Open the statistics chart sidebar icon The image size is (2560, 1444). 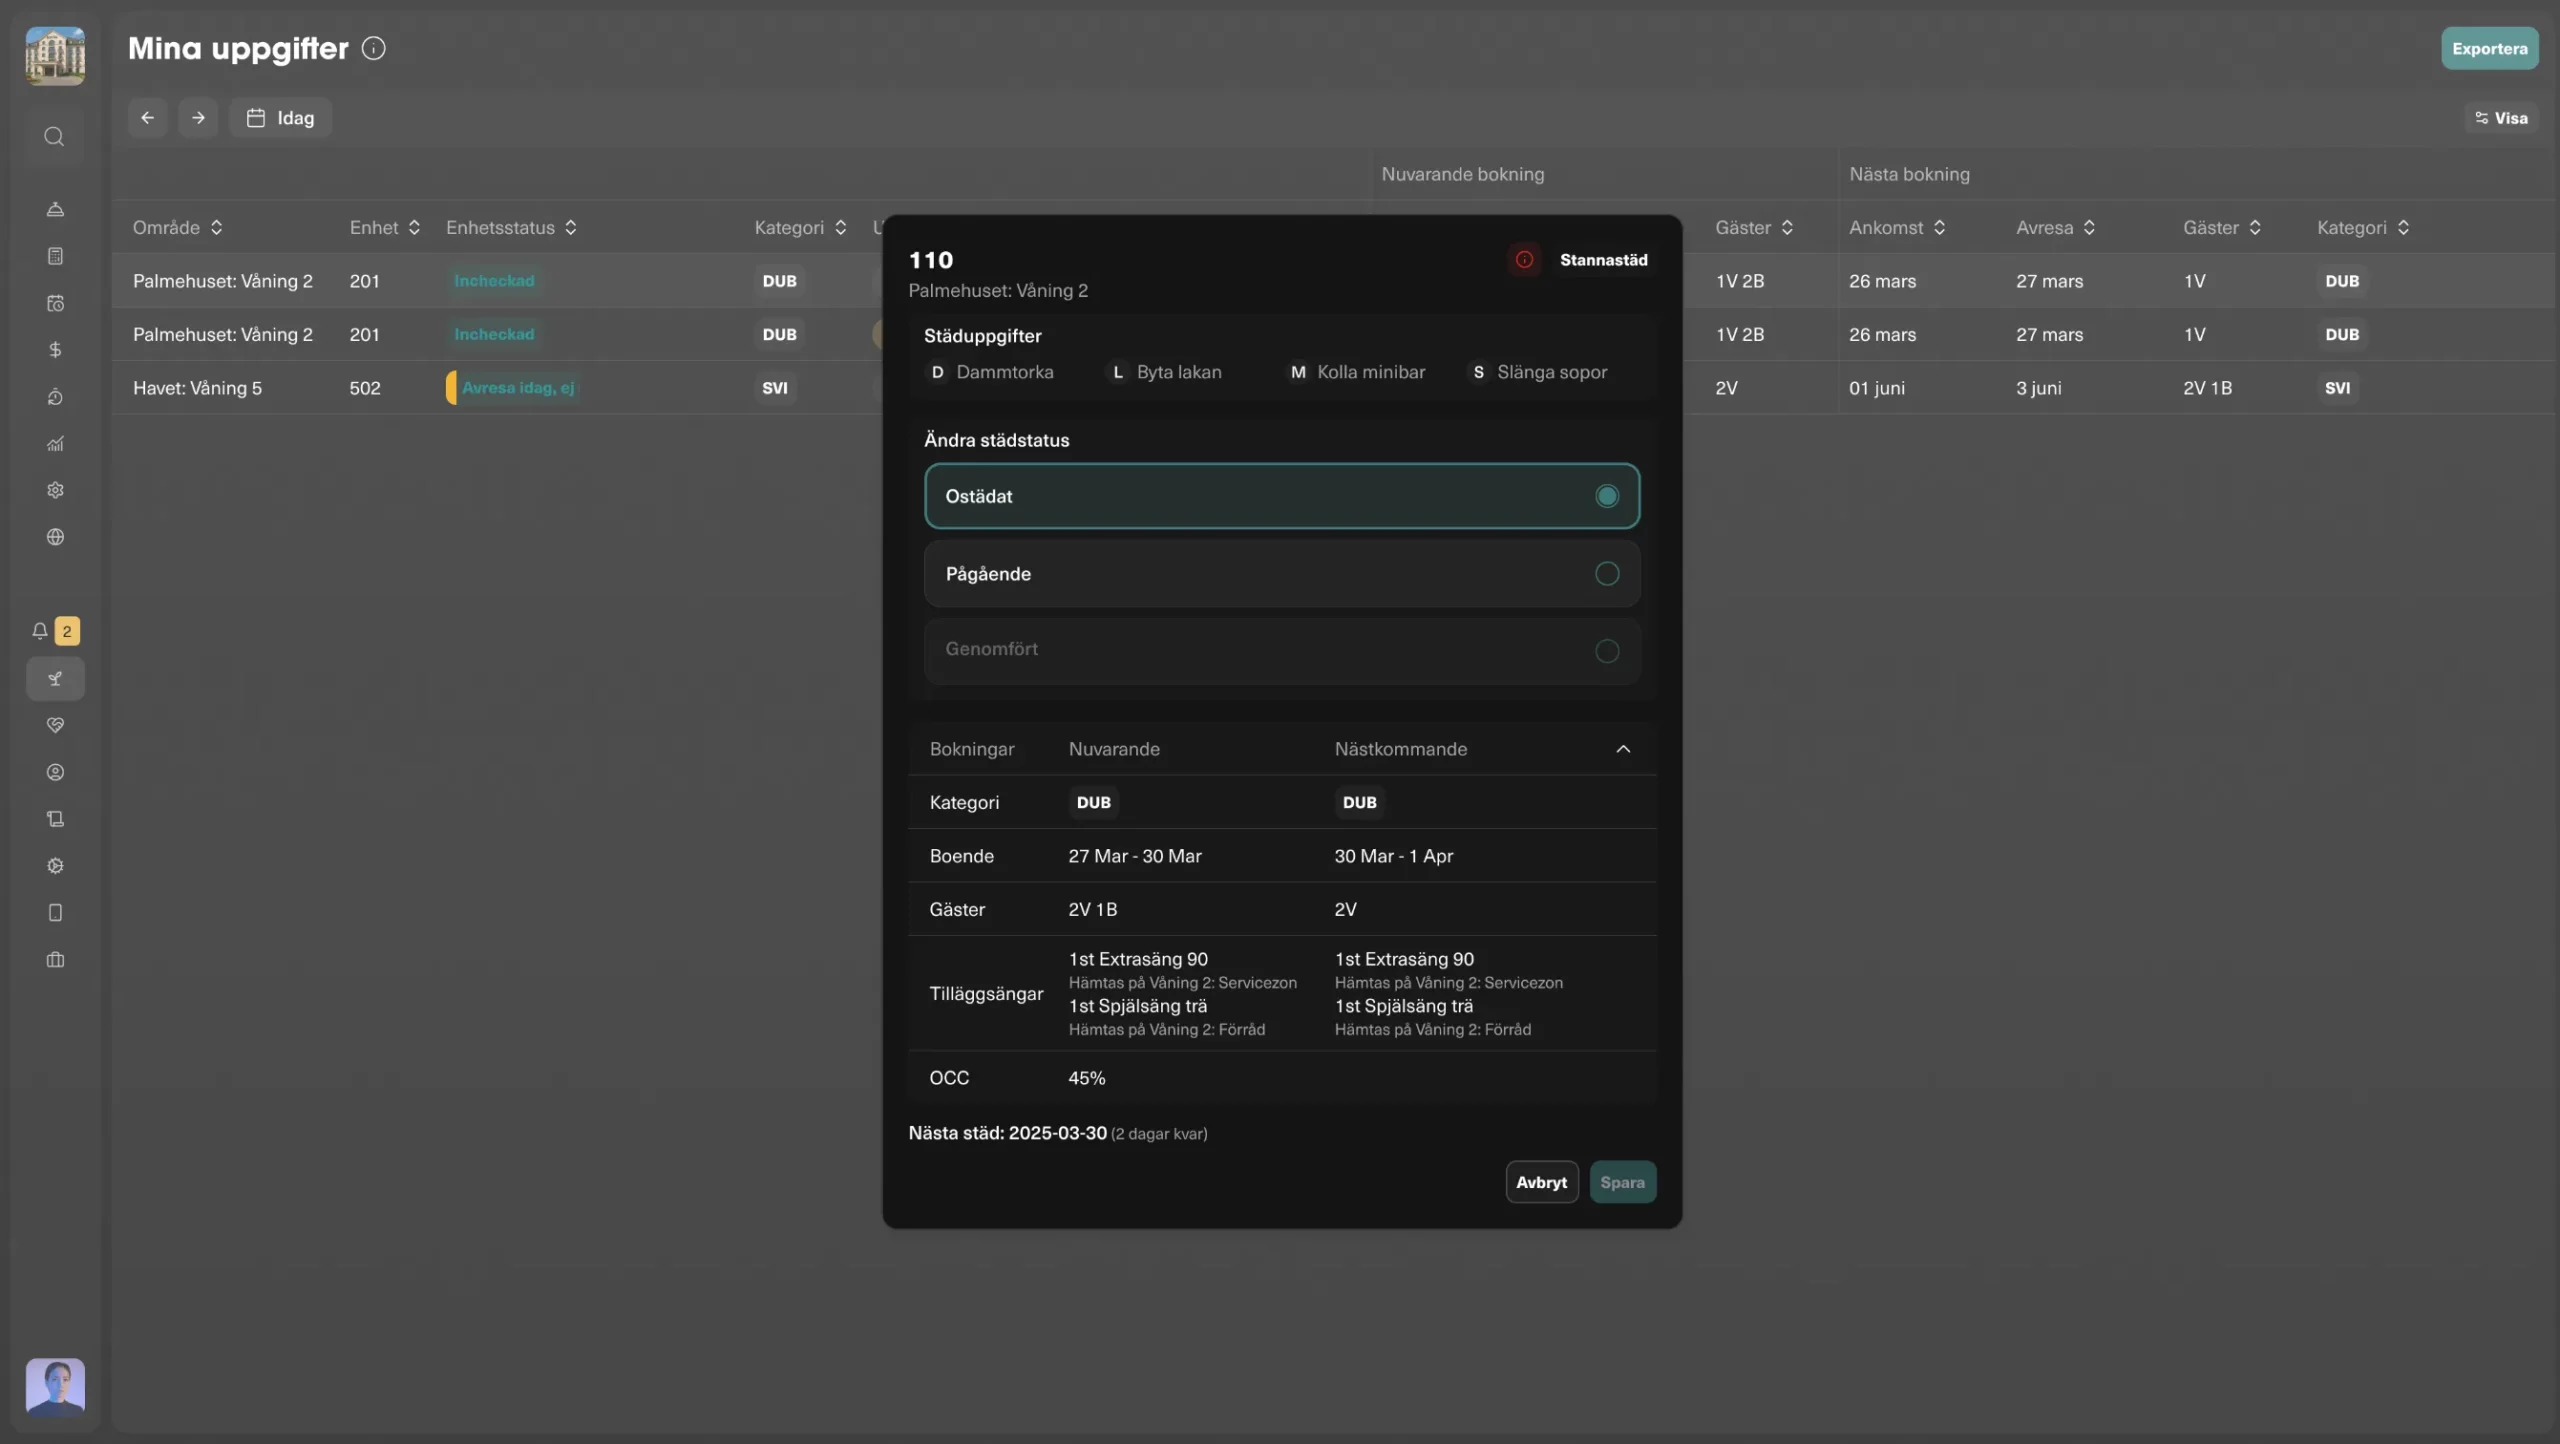pos(55,443)
